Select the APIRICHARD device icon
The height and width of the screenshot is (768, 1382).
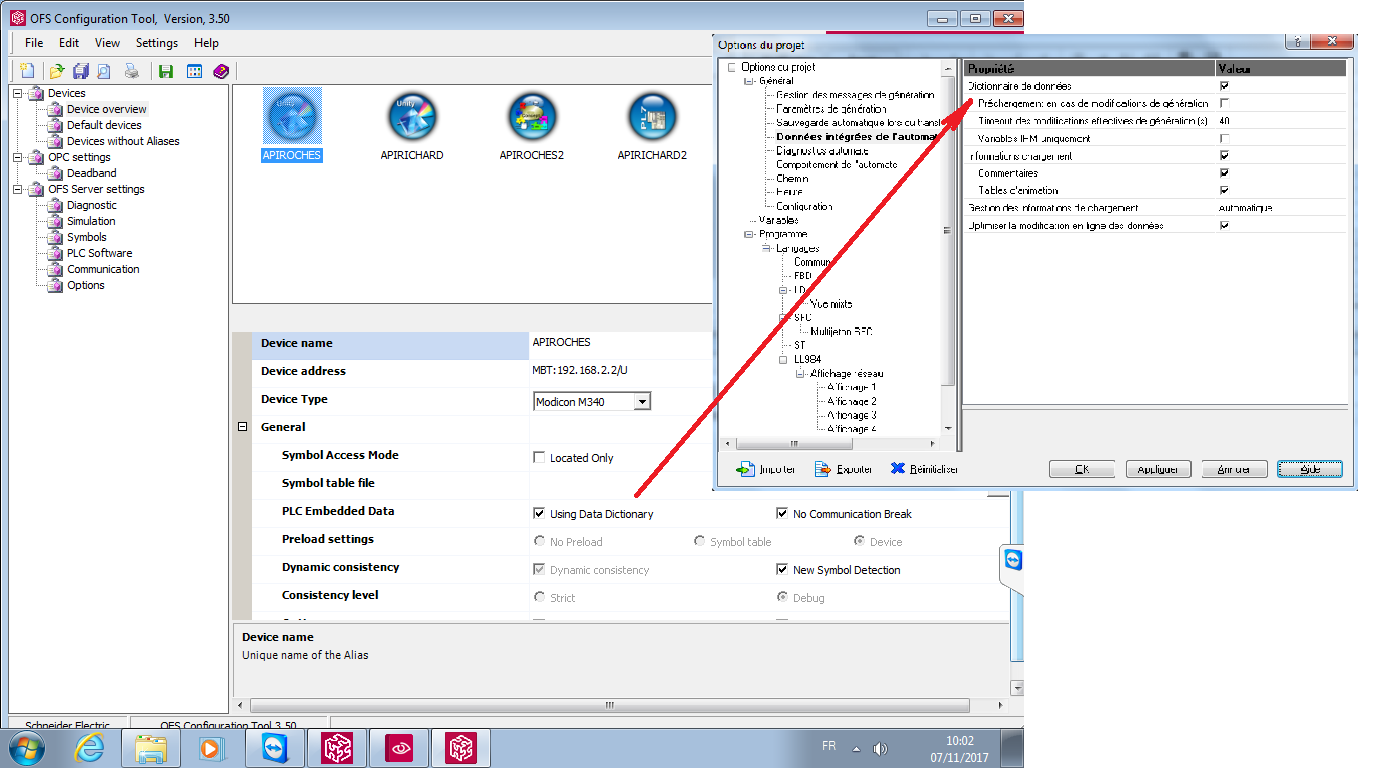pos(412,120)
